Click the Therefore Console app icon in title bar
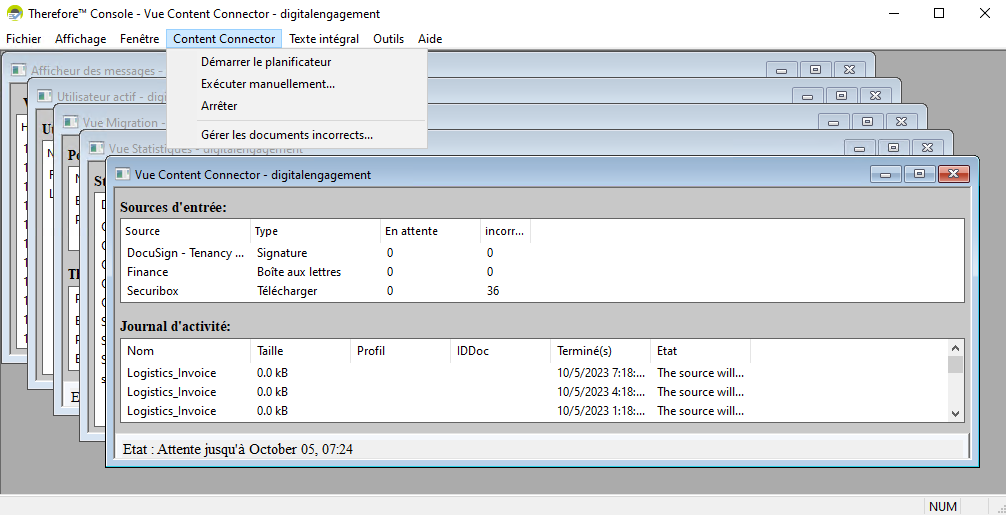Viewport: 1006px width, 515px height. pos(15,14)
